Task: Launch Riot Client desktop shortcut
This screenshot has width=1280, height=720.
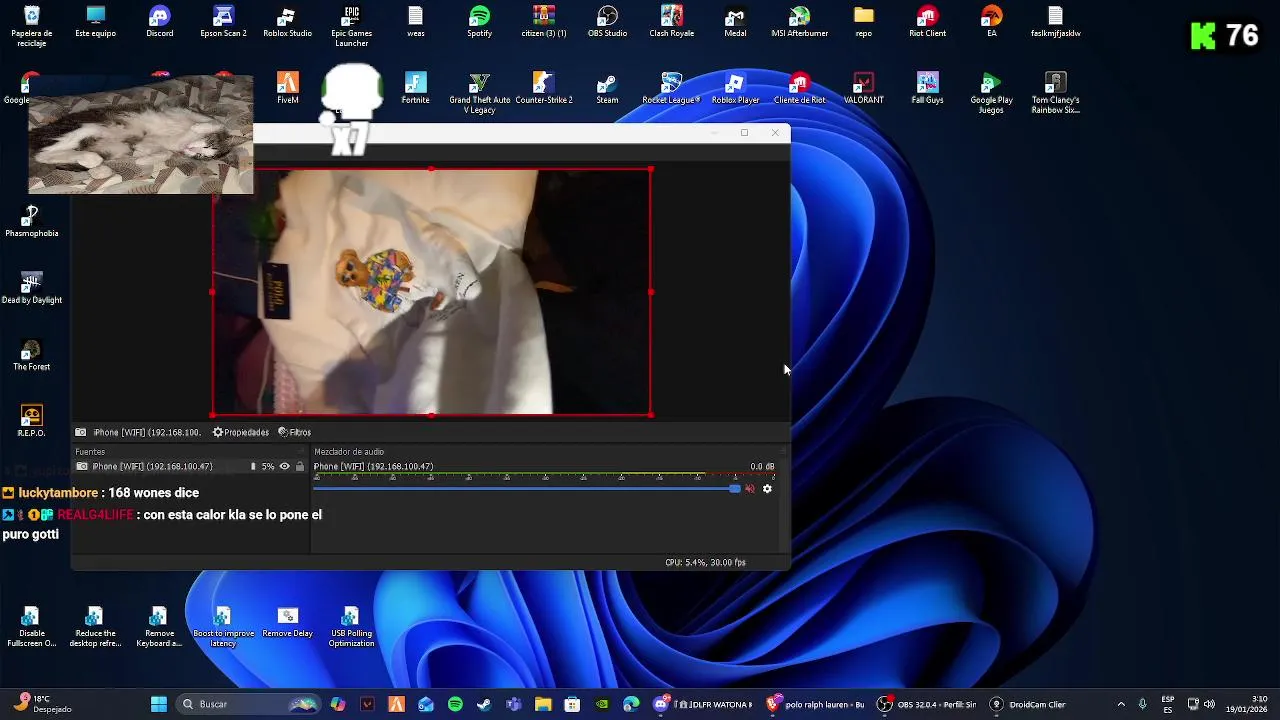Action: click(927, 22)
